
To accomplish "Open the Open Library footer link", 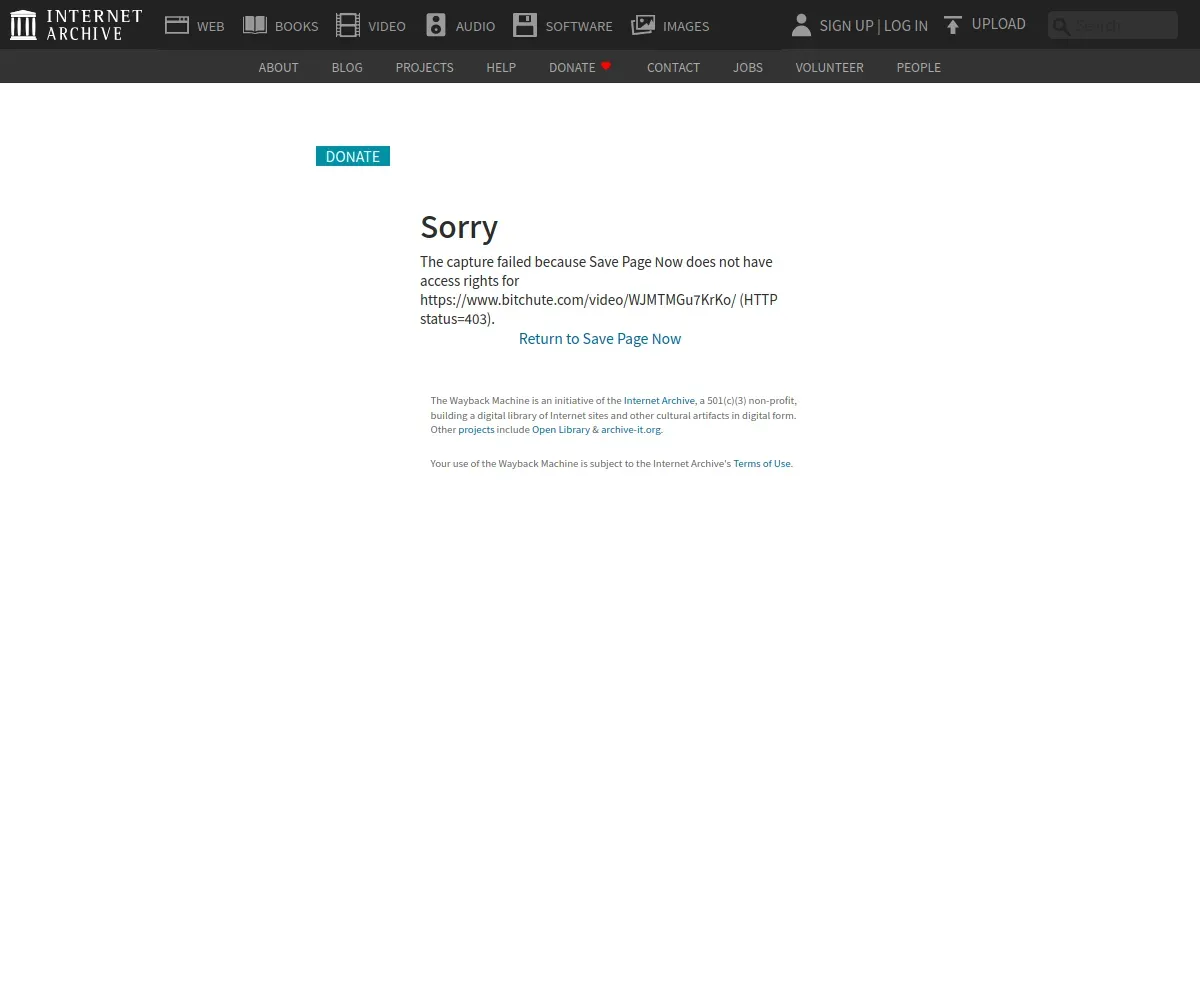I will (561, 429).
